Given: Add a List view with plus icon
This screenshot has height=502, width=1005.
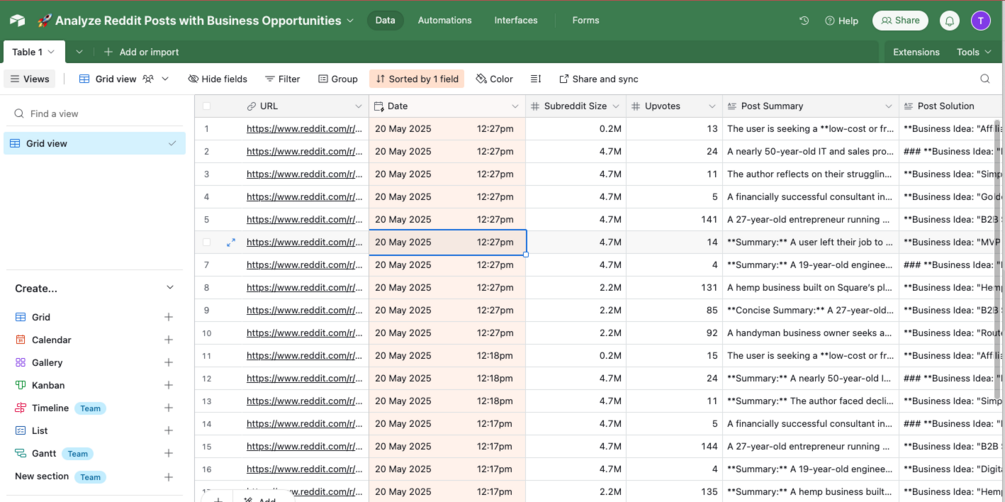Looking at the screenshot, I should click(x=169, y=431).
